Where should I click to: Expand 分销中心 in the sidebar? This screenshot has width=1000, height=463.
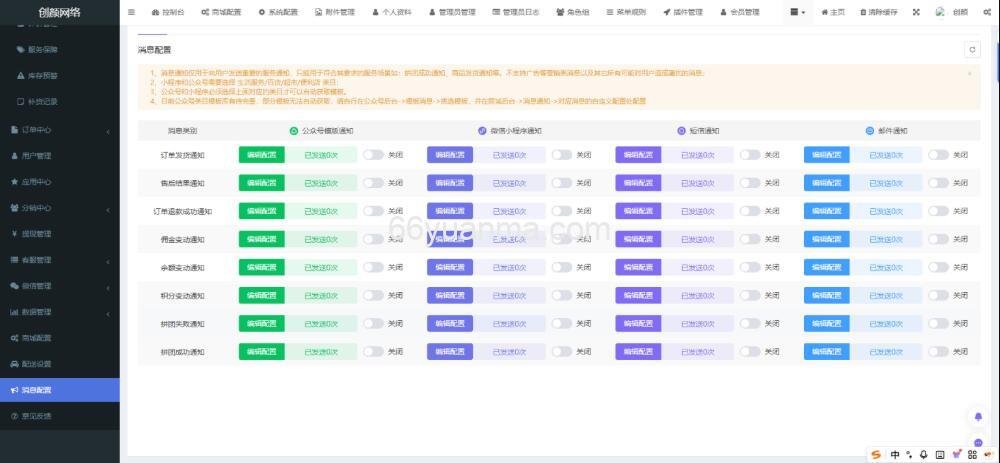click(59, 208)
